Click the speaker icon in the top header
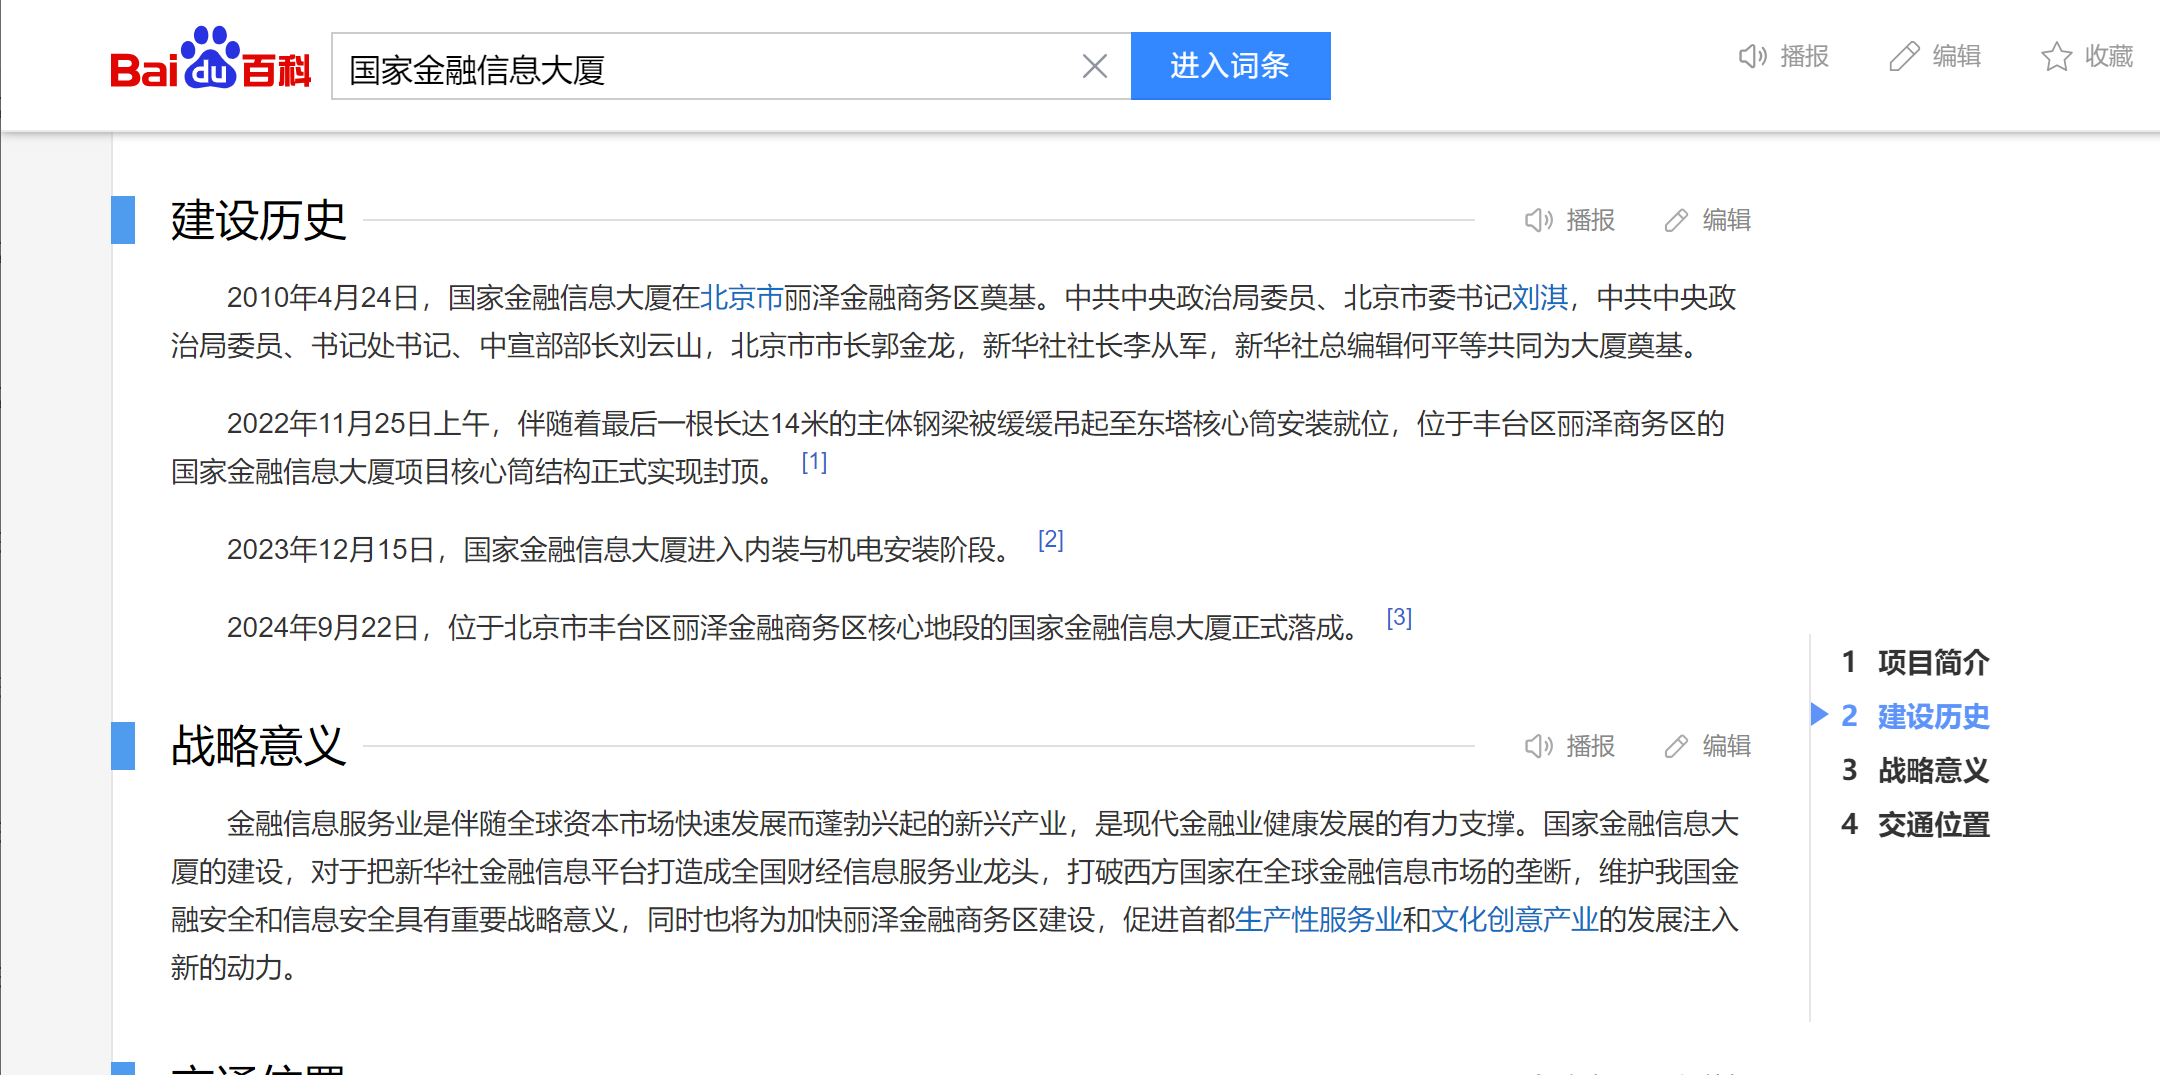 tap(1752, 56)
